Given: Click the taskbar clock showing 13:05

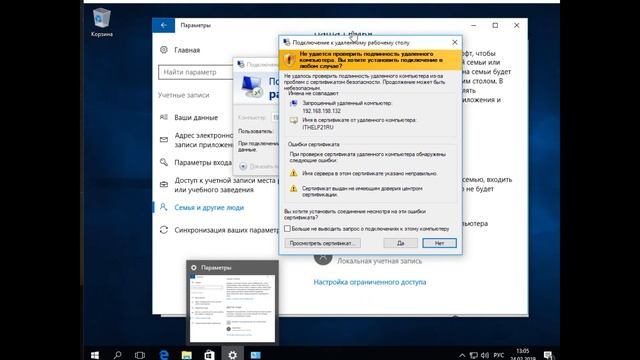Looking at the screenshot, I should point(523,354).
